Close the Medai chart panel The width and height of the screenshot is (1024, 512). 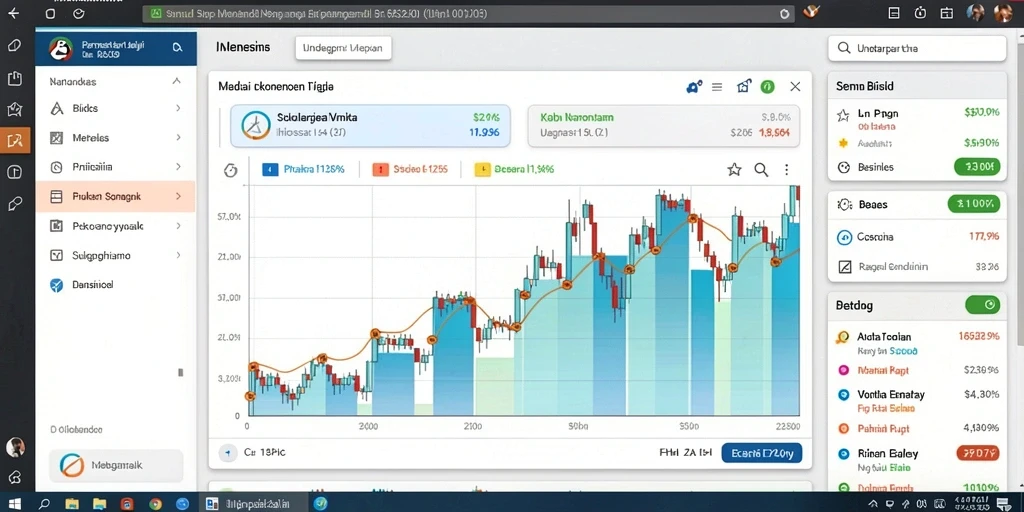795,86
